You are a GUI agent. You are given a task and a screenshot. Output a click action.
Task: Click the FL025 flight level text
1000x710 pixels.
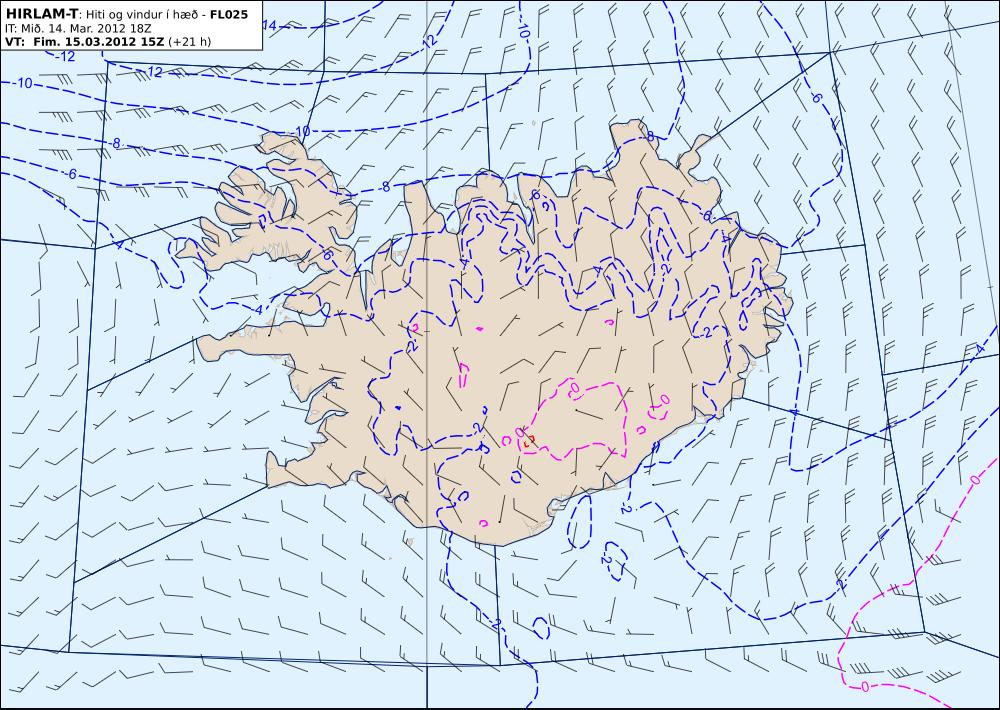[x=229, y=14]
